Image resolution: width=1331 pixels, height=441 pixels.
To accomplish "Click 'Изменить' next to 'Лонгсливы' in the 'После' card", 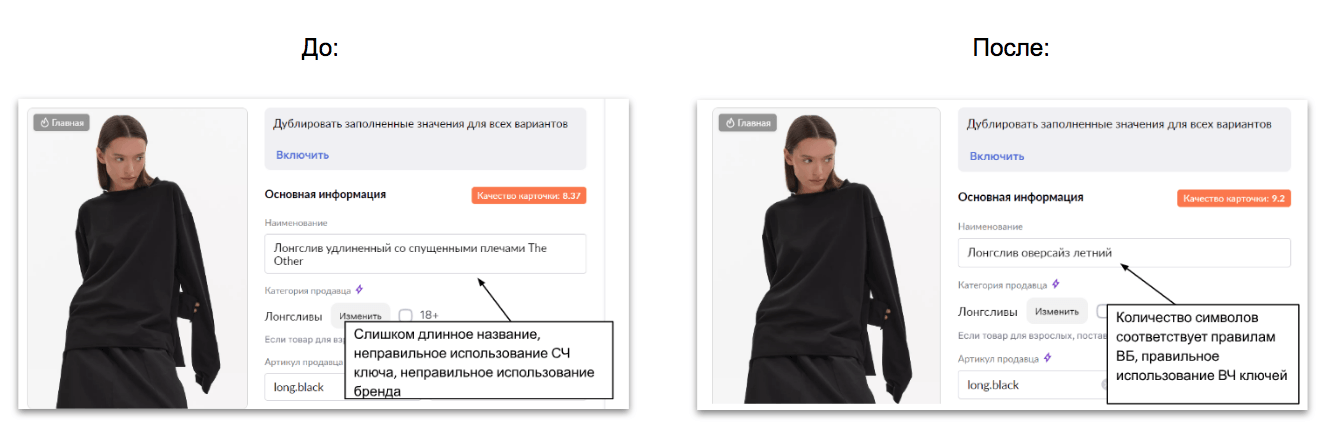I will 1057,312.
